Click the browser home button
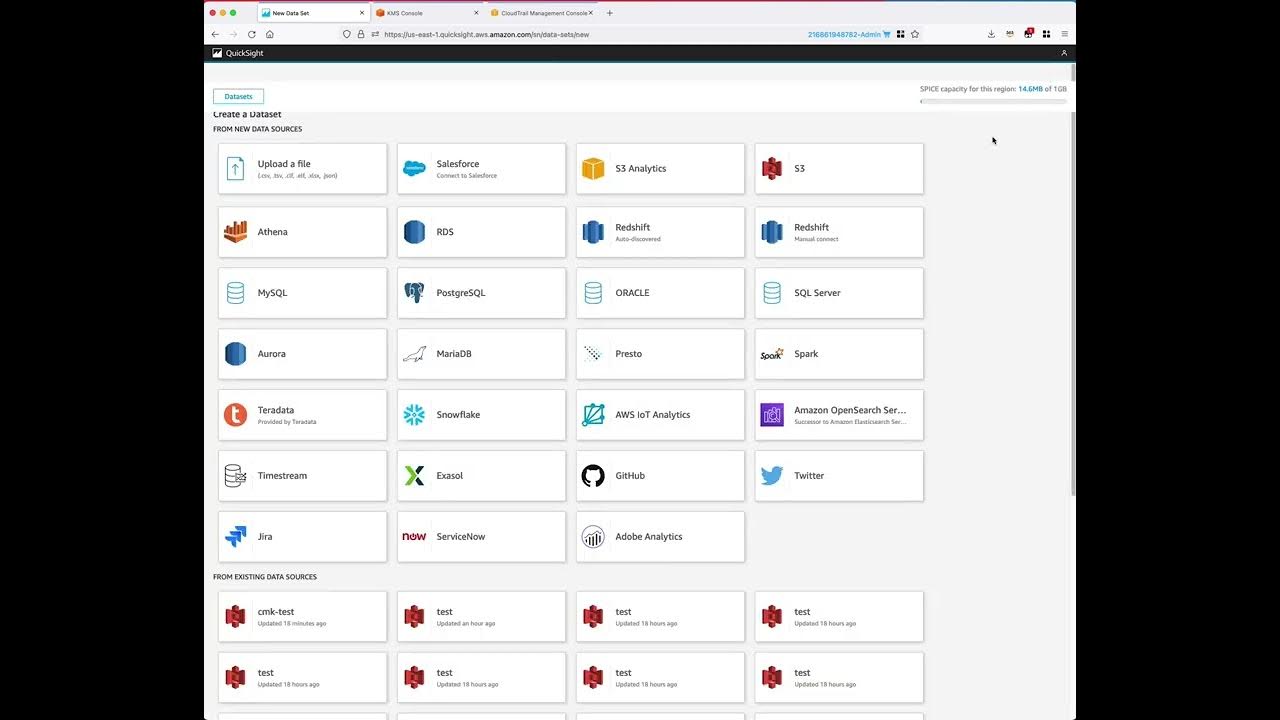Screen dimensions: 1280x720 click(270, 34)
